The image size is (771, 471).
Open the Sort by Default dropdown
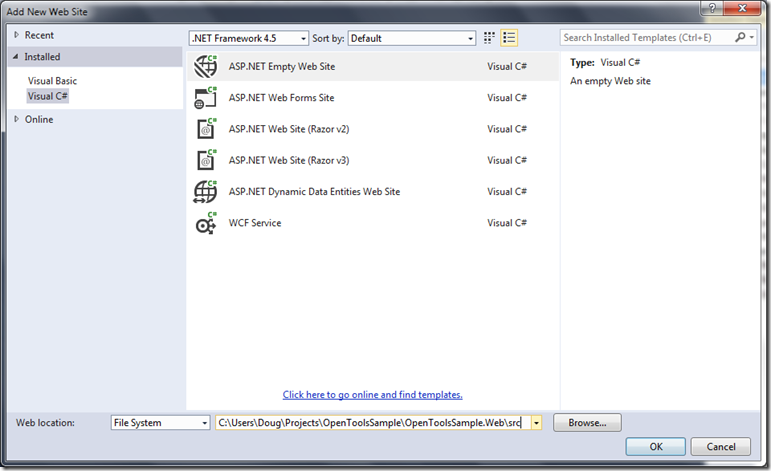pos(412,38)
